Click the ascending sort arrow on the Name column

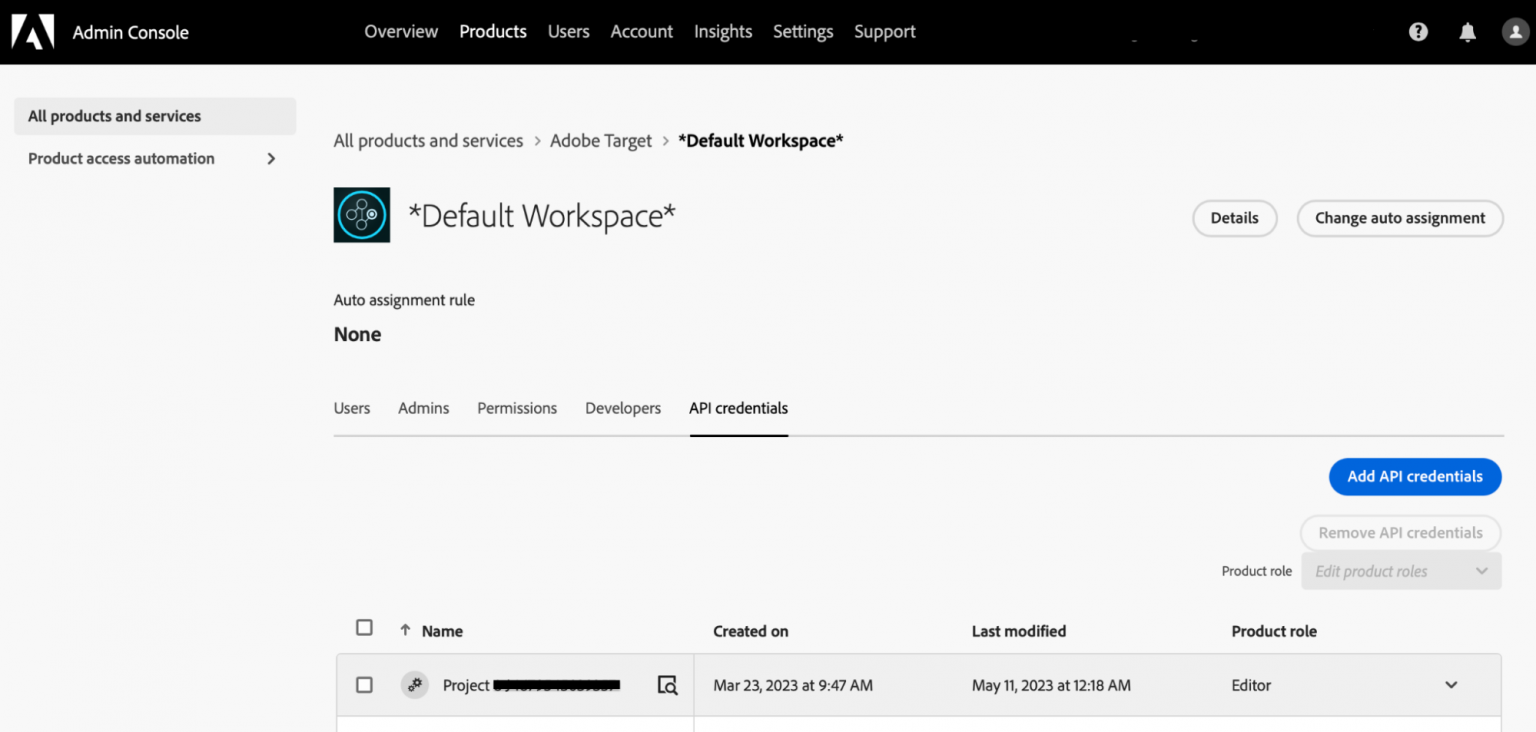click(x=405, y=630)
